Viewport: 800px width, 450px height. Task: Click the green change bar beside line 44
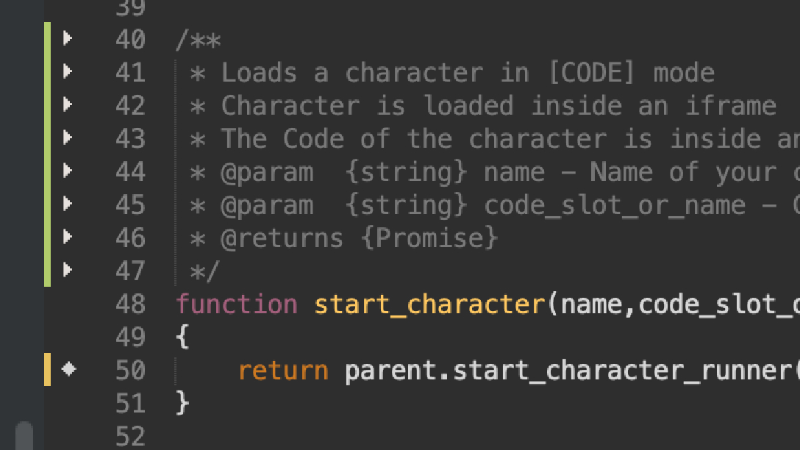47,171
